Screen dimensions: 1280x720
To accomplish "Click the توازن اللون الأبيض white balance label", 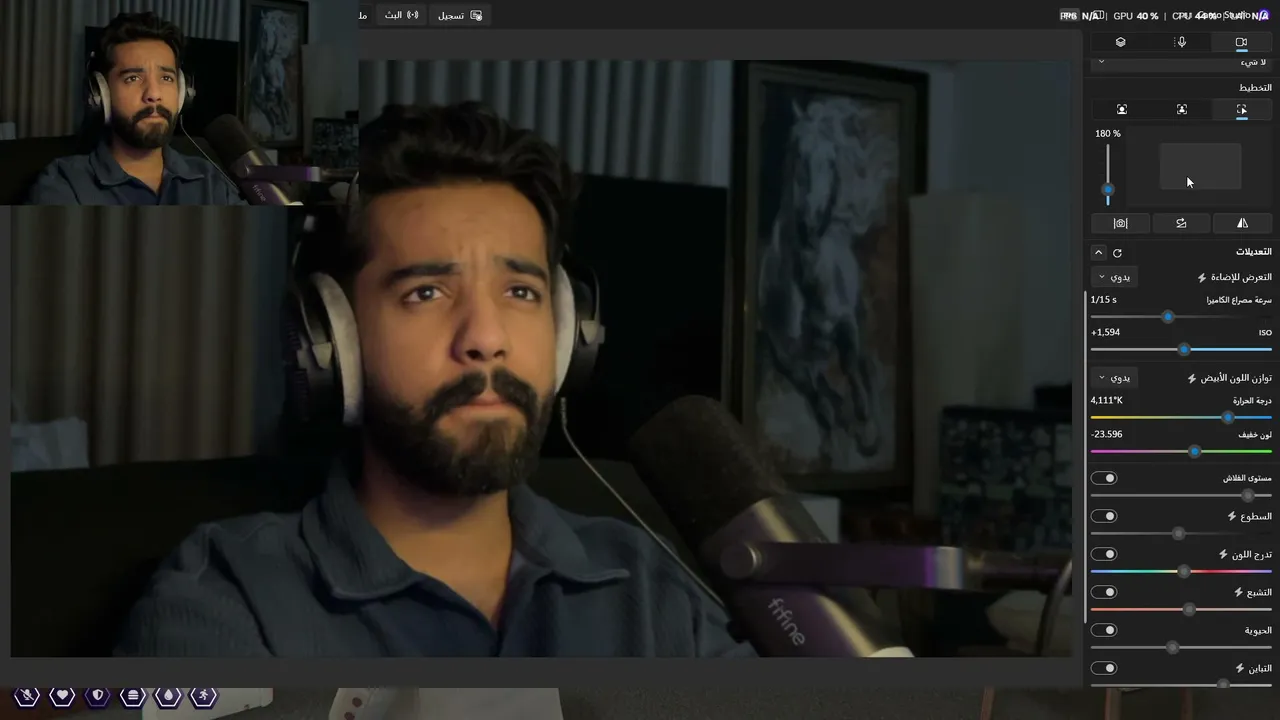I will (1236, 378).
